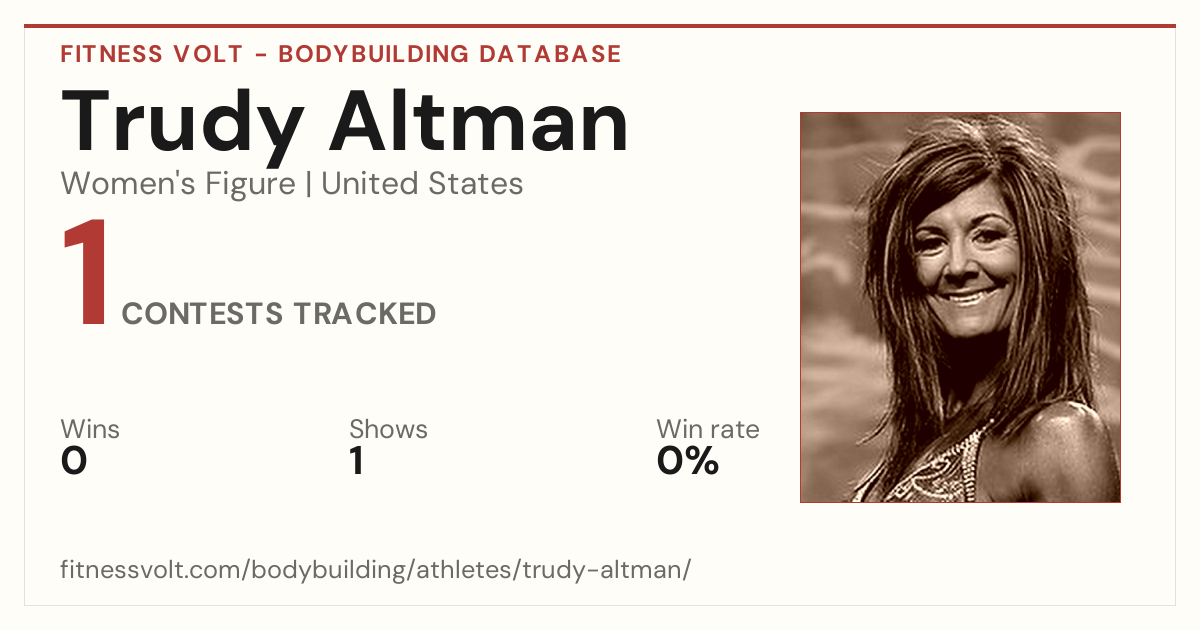Select the Women's Figure division text
The image size is (1200, 630).
[178, 184]
